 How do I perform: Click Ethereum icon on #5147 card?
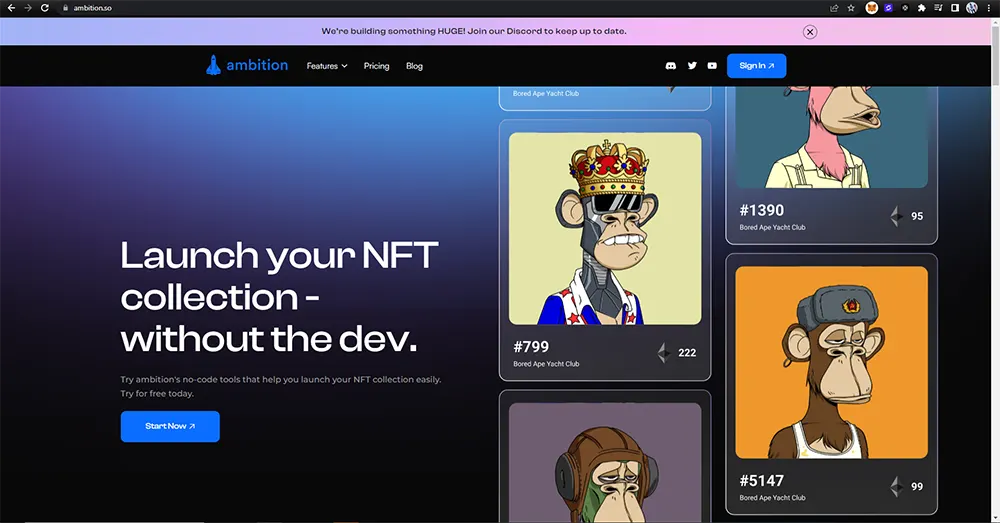point(897,487)
